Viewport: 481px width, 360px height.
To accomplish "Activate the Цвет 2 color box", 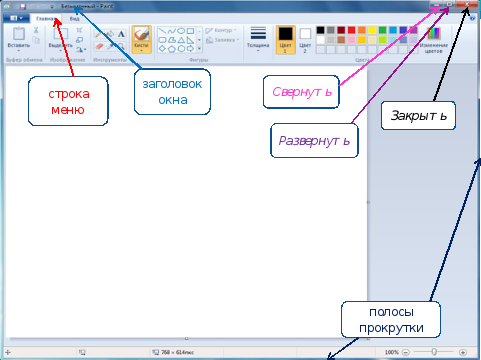I will 305,40.
